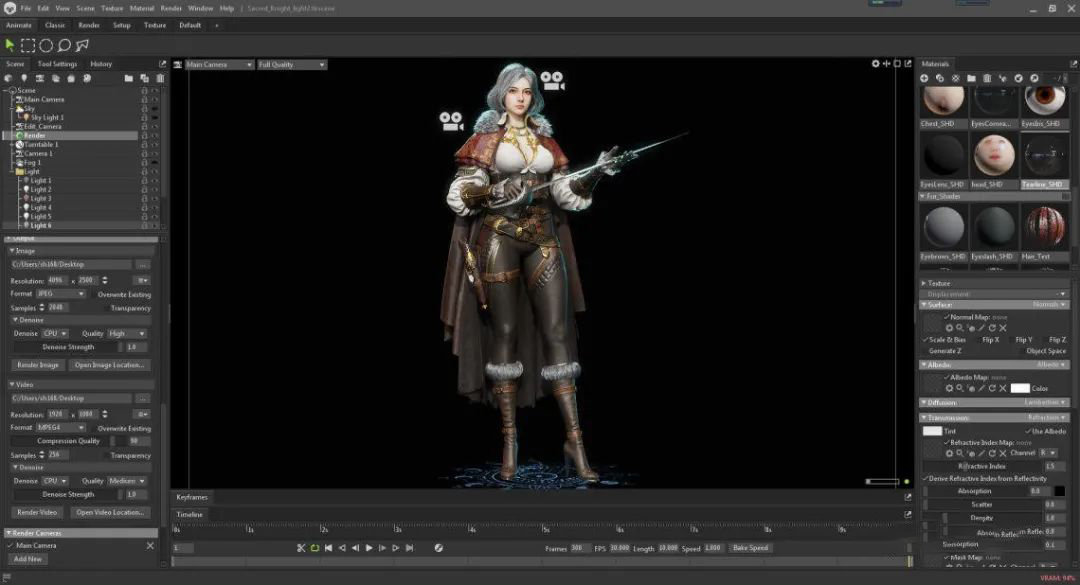This screenshot has height=585, width=1080.
Task: Jump to first frame of timeline
Action: point(329,548)
